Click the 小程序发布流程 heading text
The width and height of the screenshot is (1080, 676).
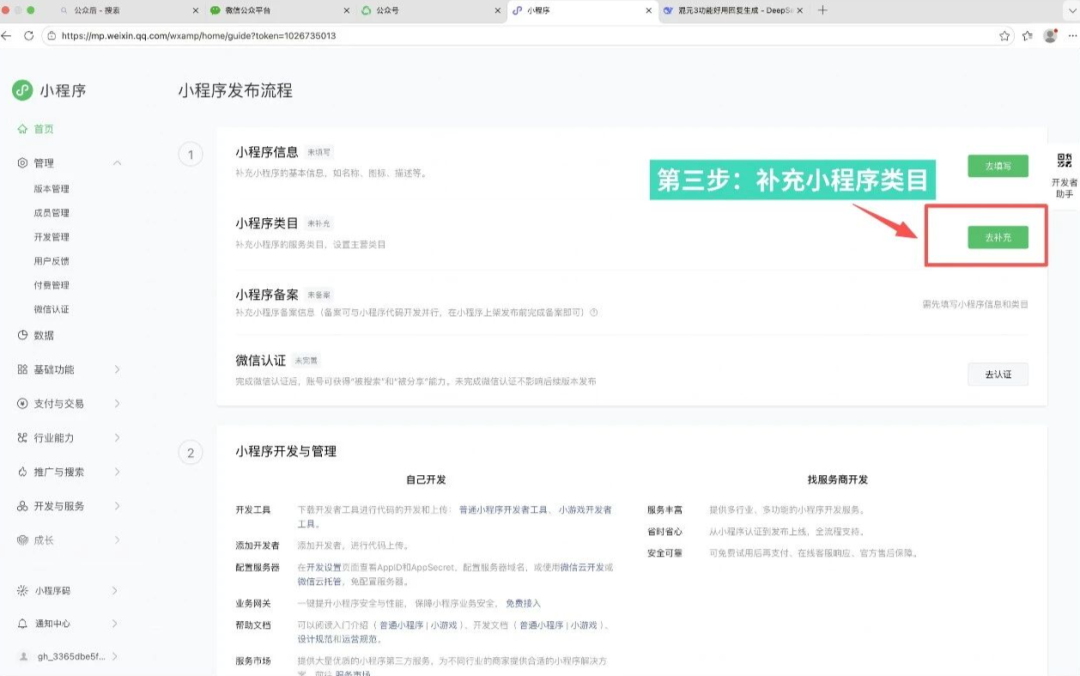pyautogui.click(x=235, y=90)
